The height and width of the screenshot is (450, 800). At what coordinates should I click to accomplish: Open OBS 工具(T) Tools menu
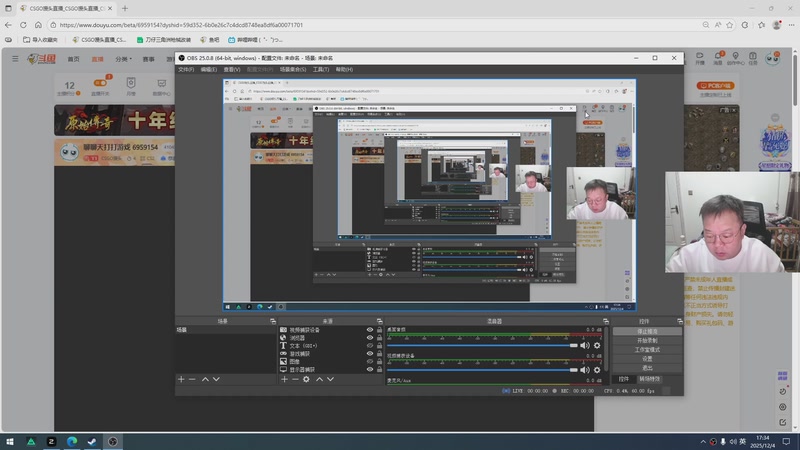coord(321,69)
